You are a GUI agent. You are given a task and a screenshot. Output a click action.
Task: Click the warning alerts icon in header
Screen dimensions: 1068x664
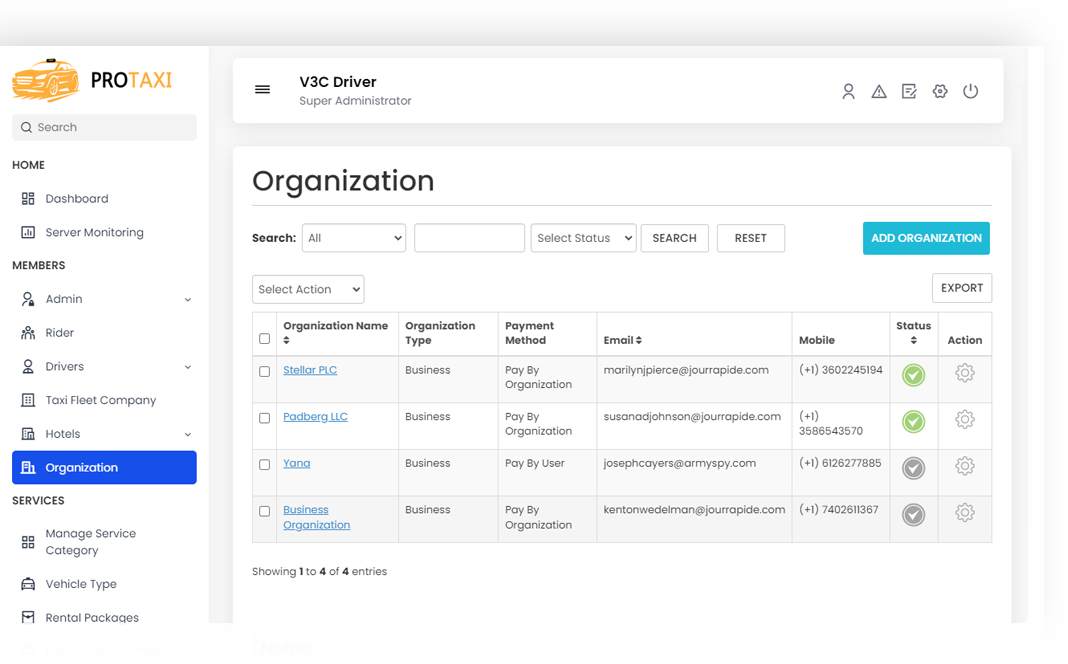878,91
